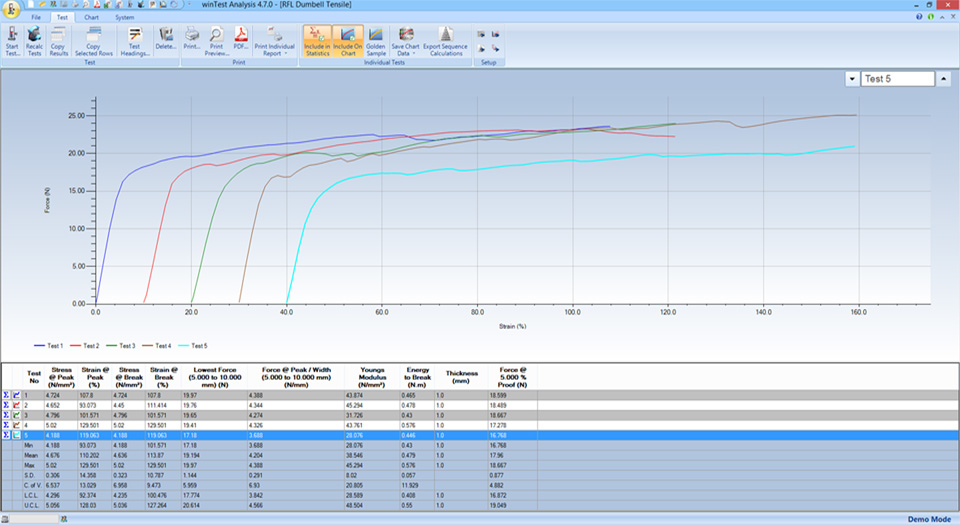Viewport: 960px width, 525px height.
Task: Click Test 1 blue legend entry
Action: tap(48, 346)
